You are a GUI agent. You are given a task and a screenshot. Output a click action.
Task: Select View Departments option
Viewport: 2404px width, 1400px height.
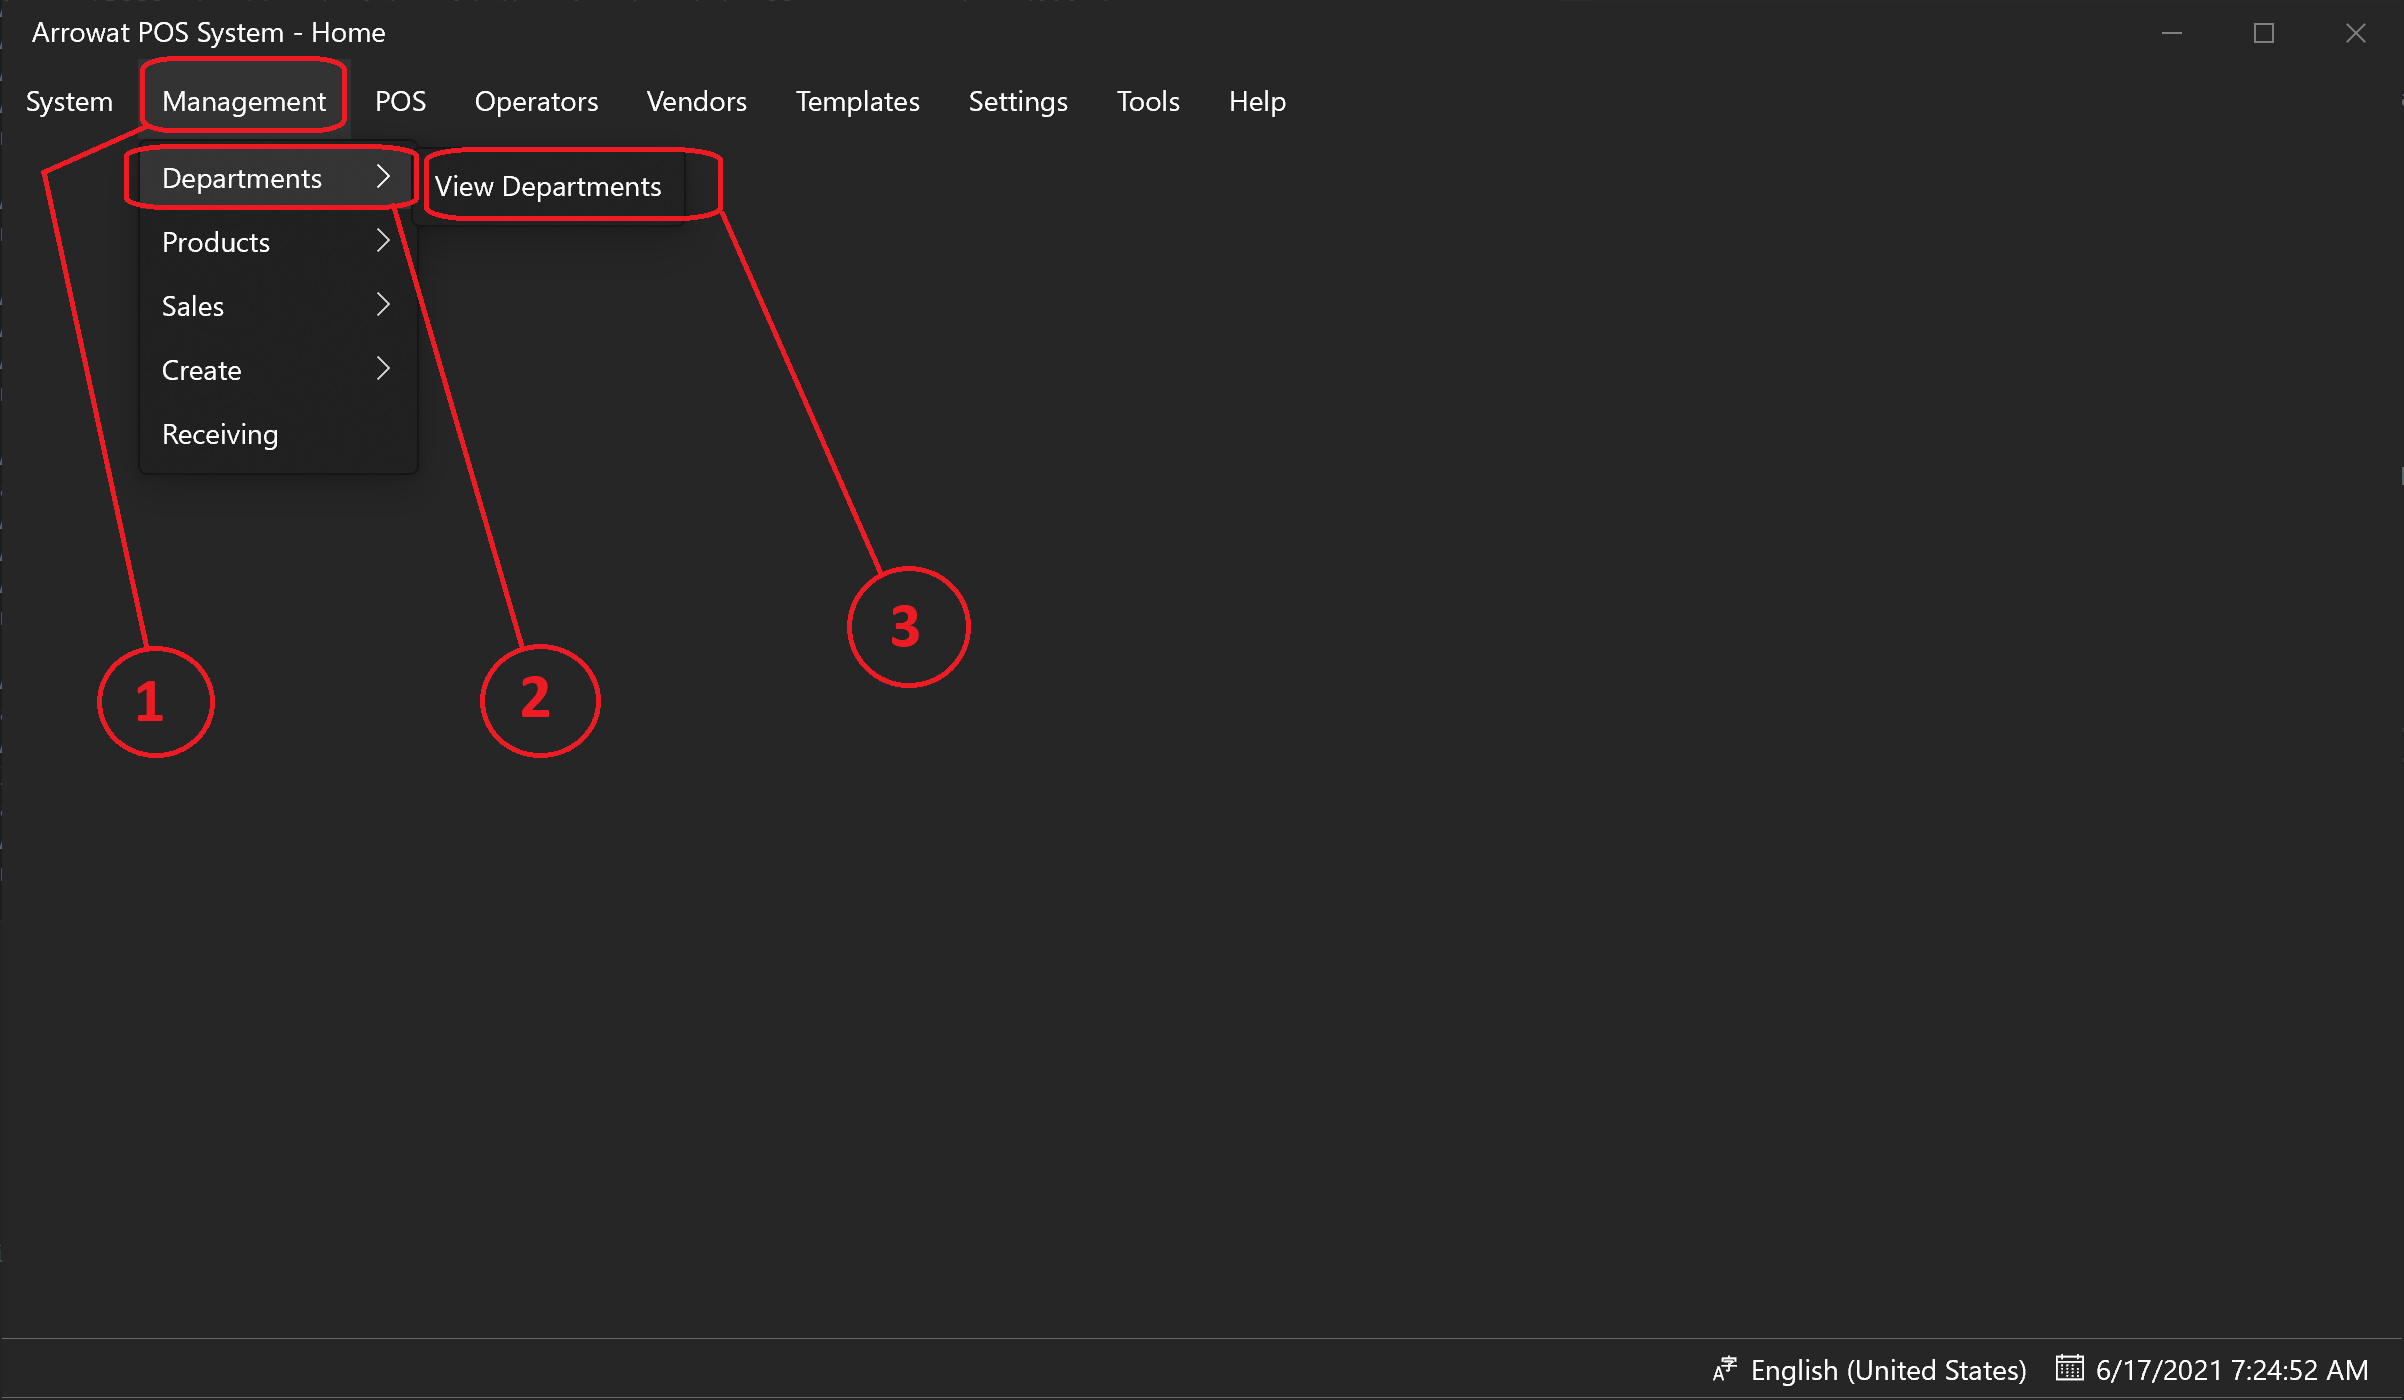tap(550, 185)
